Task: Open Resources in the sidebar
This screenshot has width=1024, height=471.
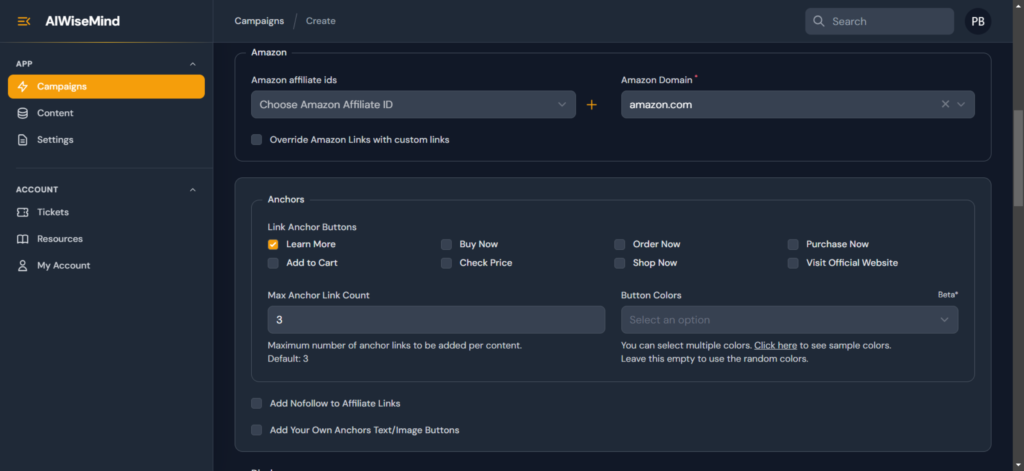Action: [x=106, y=239]
